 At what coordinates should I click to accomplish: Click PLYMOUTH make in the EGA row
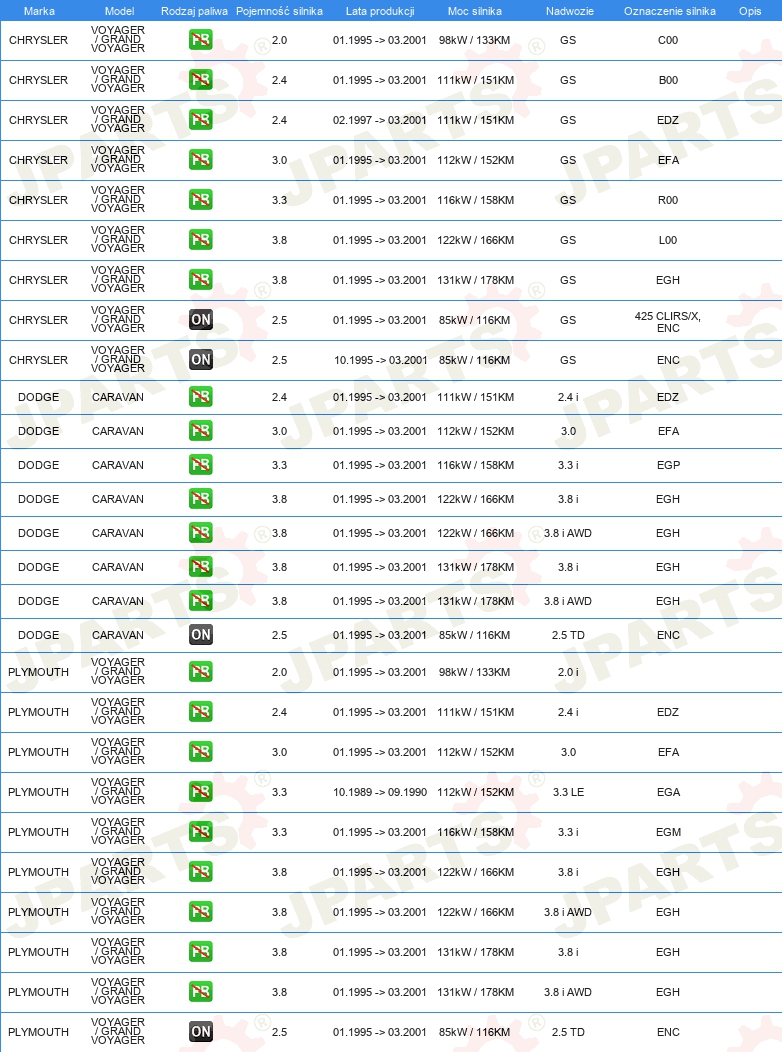(38, 792)
